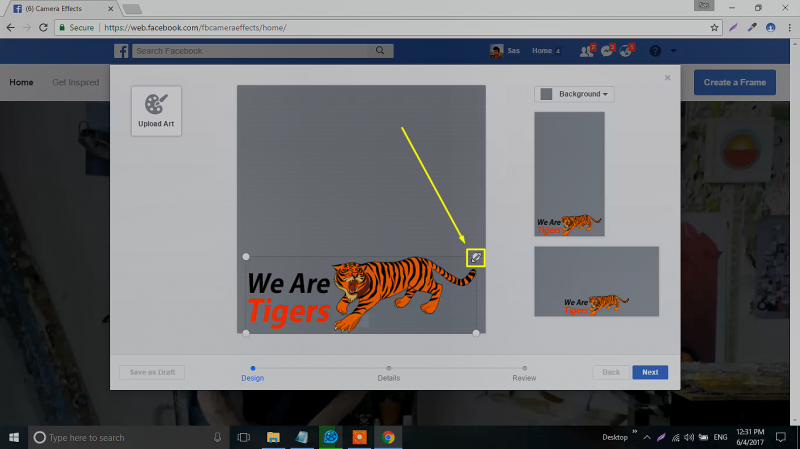
Task: Open Get Inspired tab
Action: [x=76, y=82]
